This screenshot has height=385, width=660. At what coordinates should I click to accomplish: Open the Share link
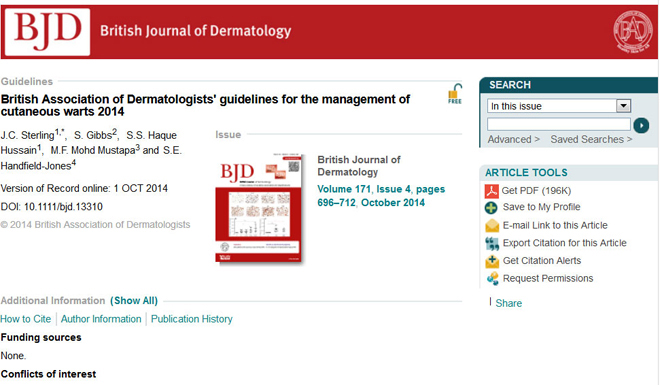508,303
